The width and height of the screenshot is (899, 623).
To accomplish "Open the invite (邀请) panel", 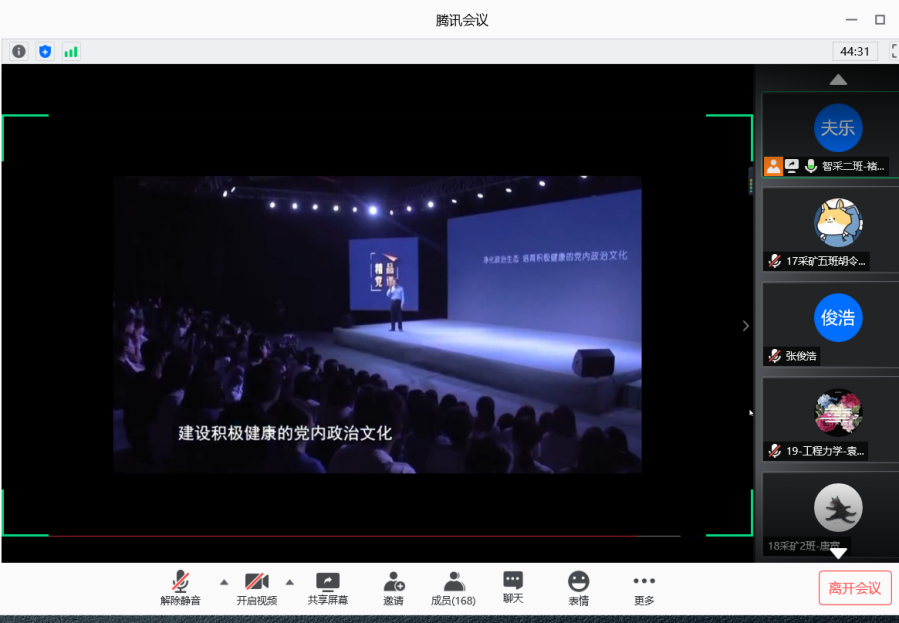I will coord(393,588).
